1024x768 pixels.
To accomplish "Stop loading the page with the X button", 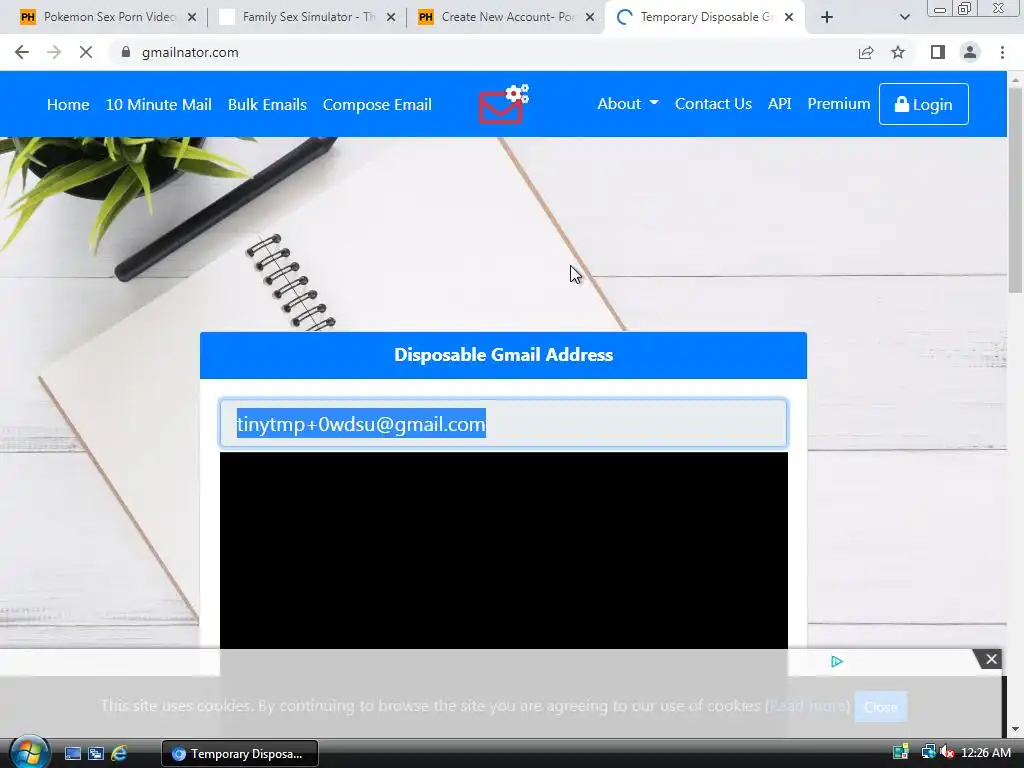I will point(86,52).
